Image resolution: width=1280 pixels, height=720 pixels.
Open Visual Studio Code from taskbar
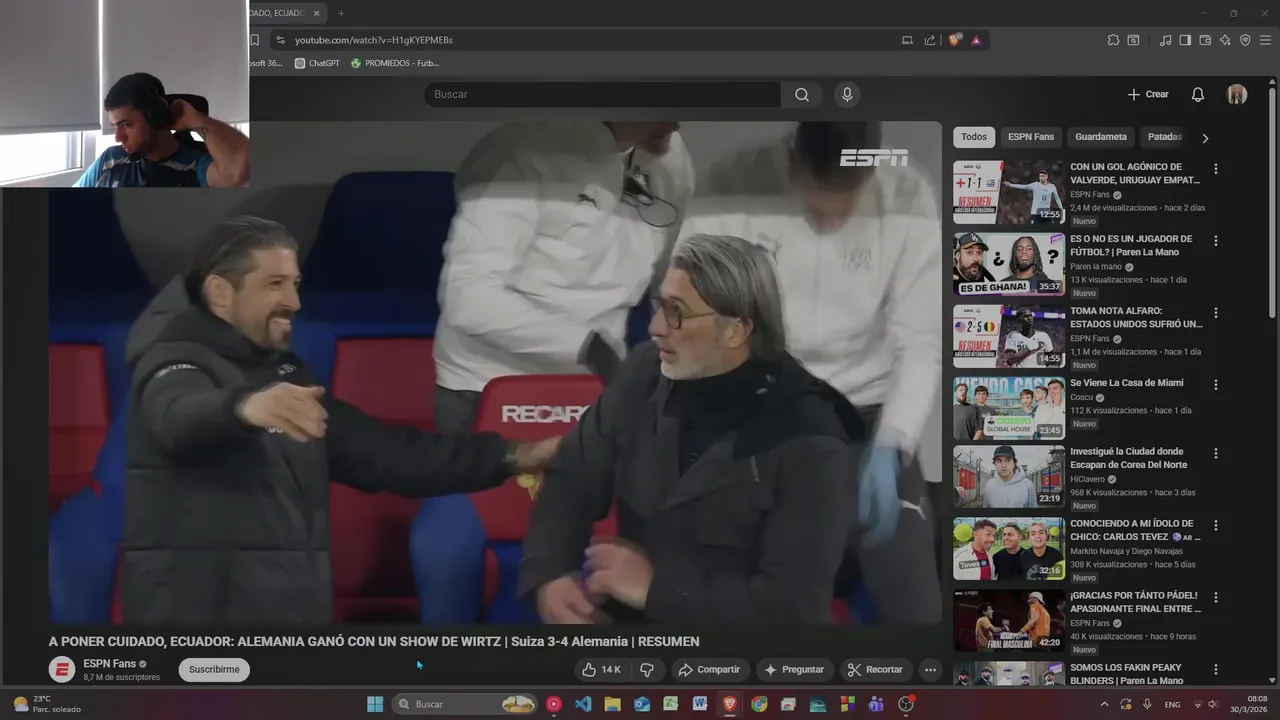(x=583, y=704)
